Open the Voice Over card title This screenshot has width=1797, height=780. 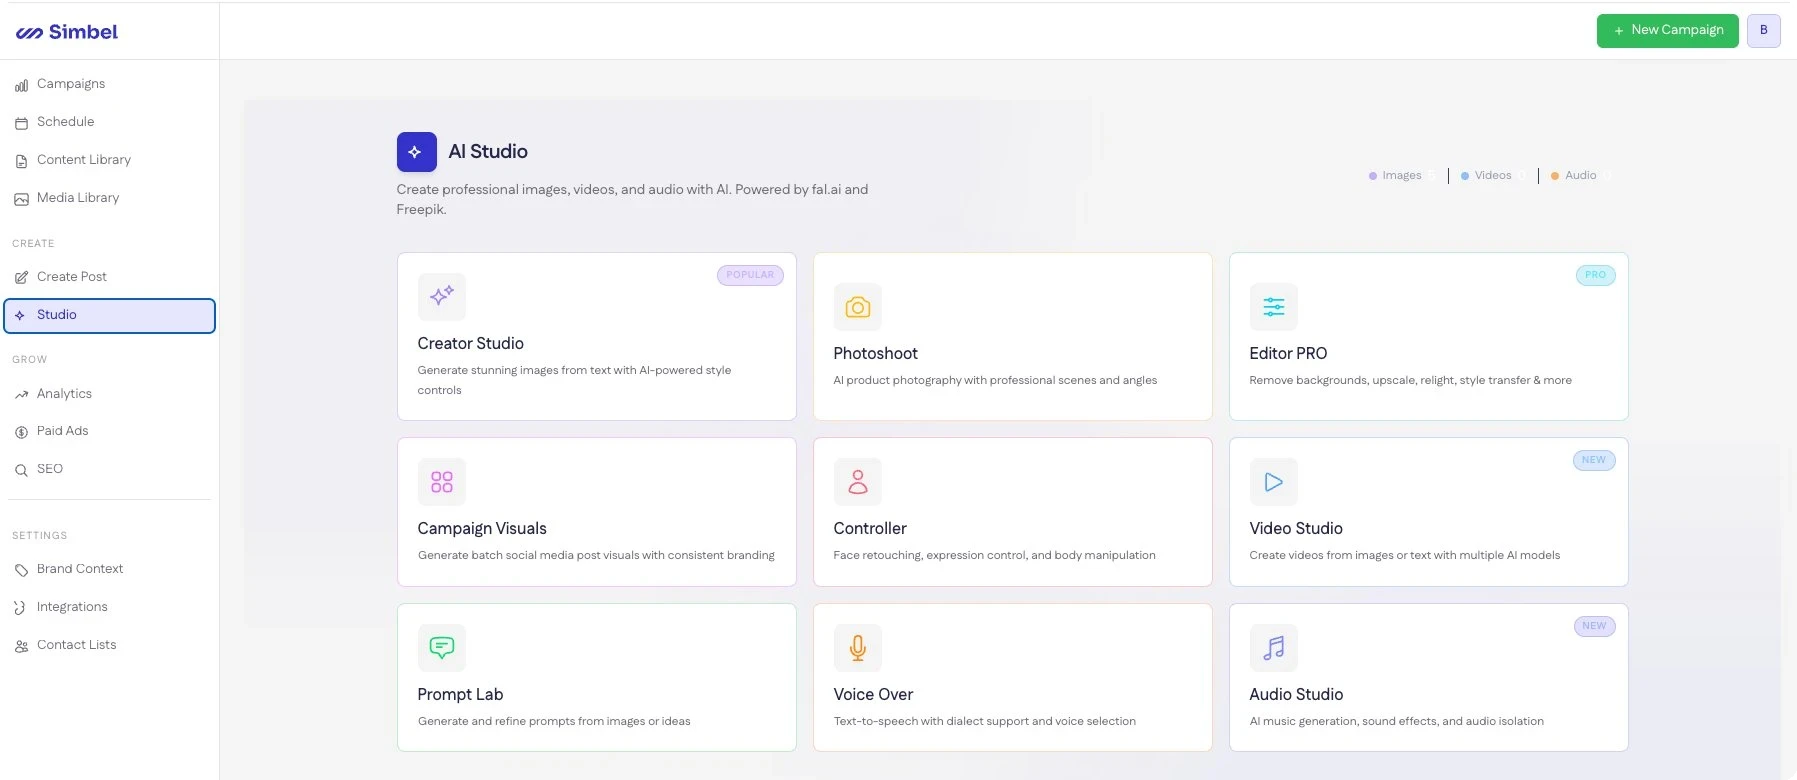(873, 694)
